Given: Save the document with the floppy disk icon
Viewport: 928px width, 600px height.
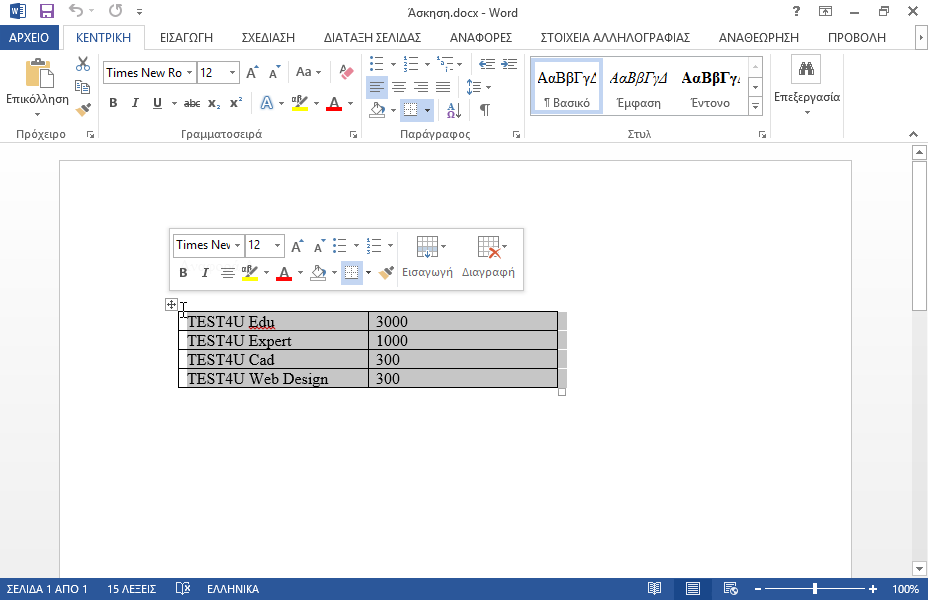Looking at the screenshot, I should [x=46, y=11].
